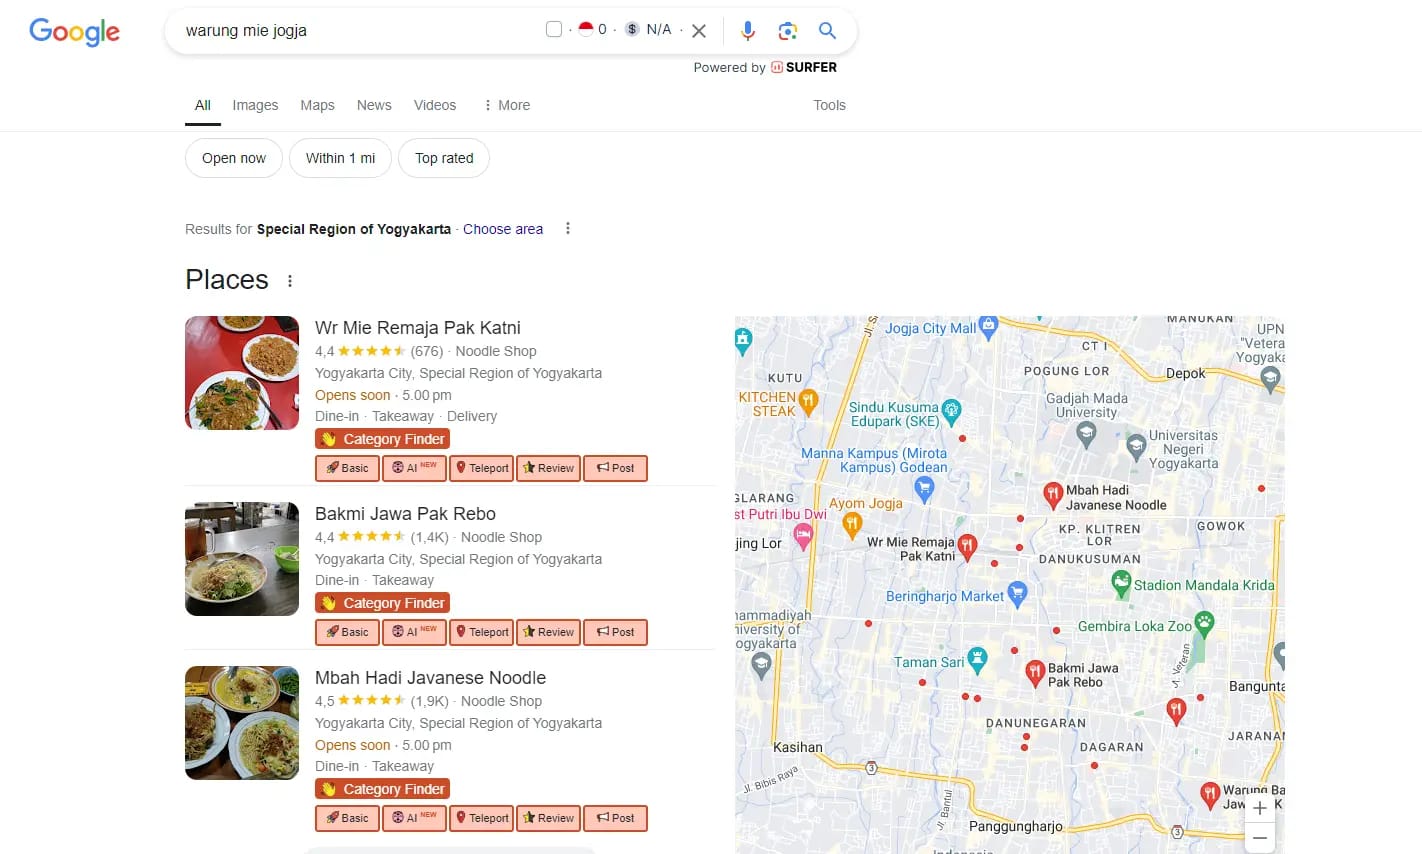The image size is (1422, 854).
Task: Click Basic button for Bakmi Jawa Pak Rebo
Action: click(x=347, y=632)
